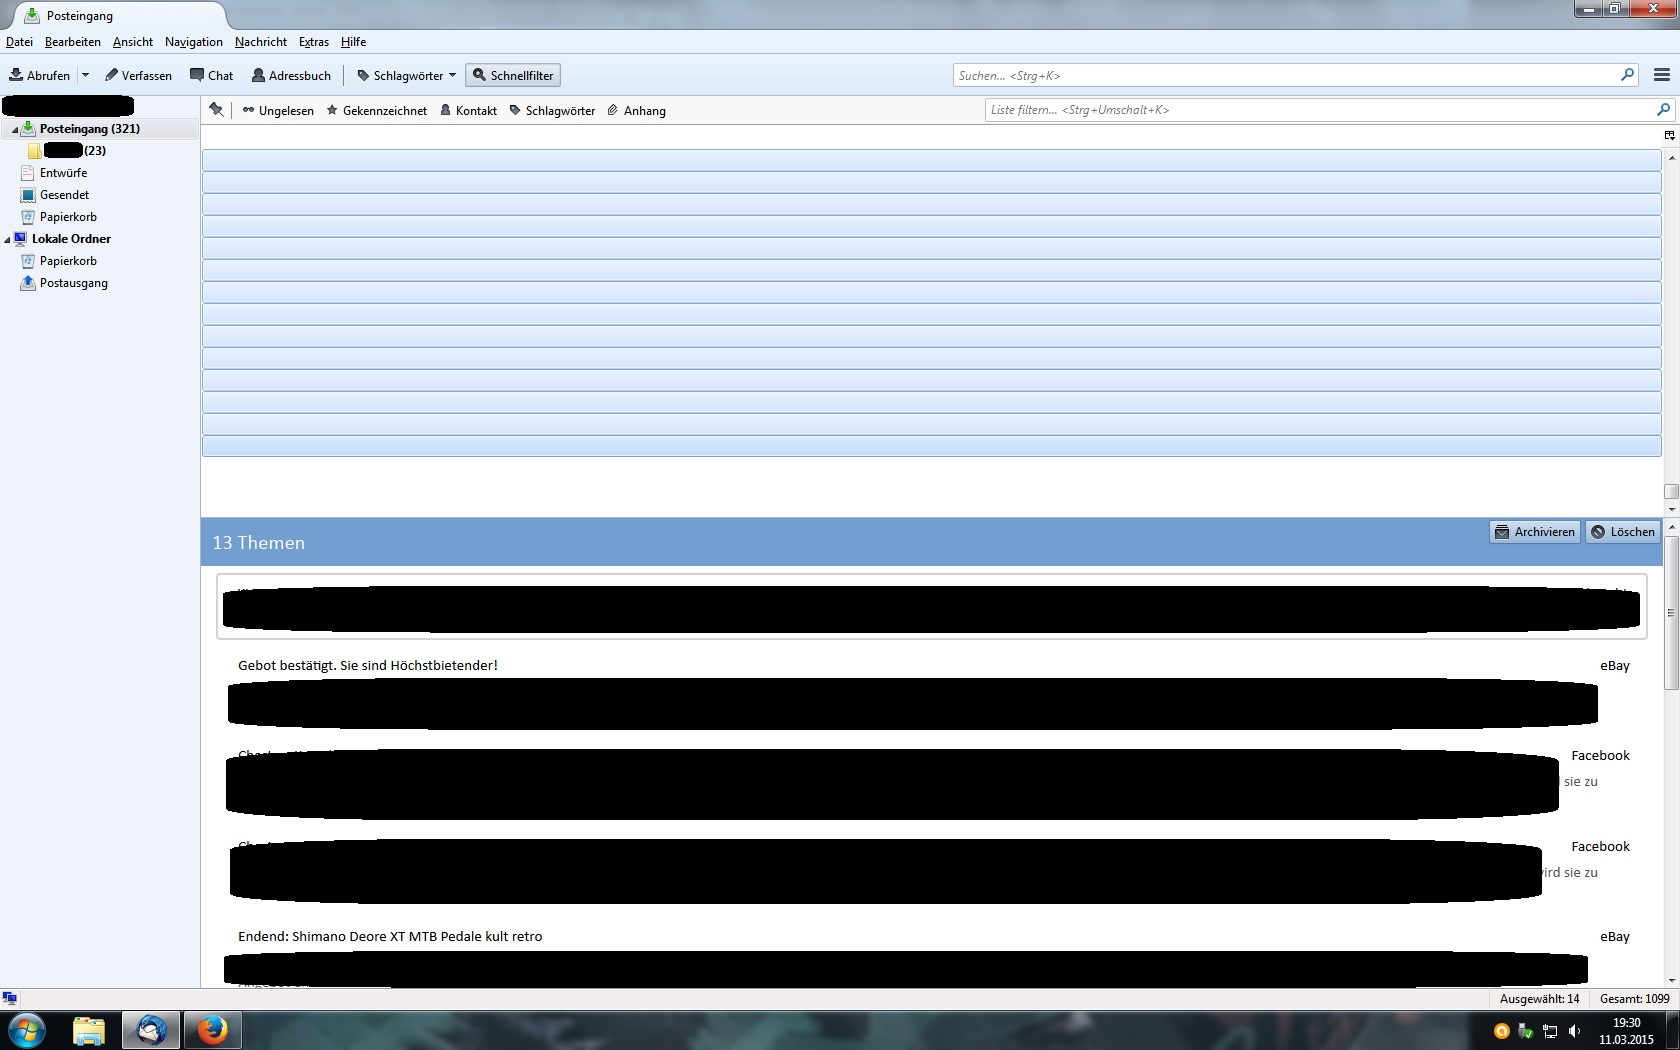Image resolution: width=1680 pixels, height=1050 pixels.
Task: Open the Hilfe menu
Action: coord(353,42)
